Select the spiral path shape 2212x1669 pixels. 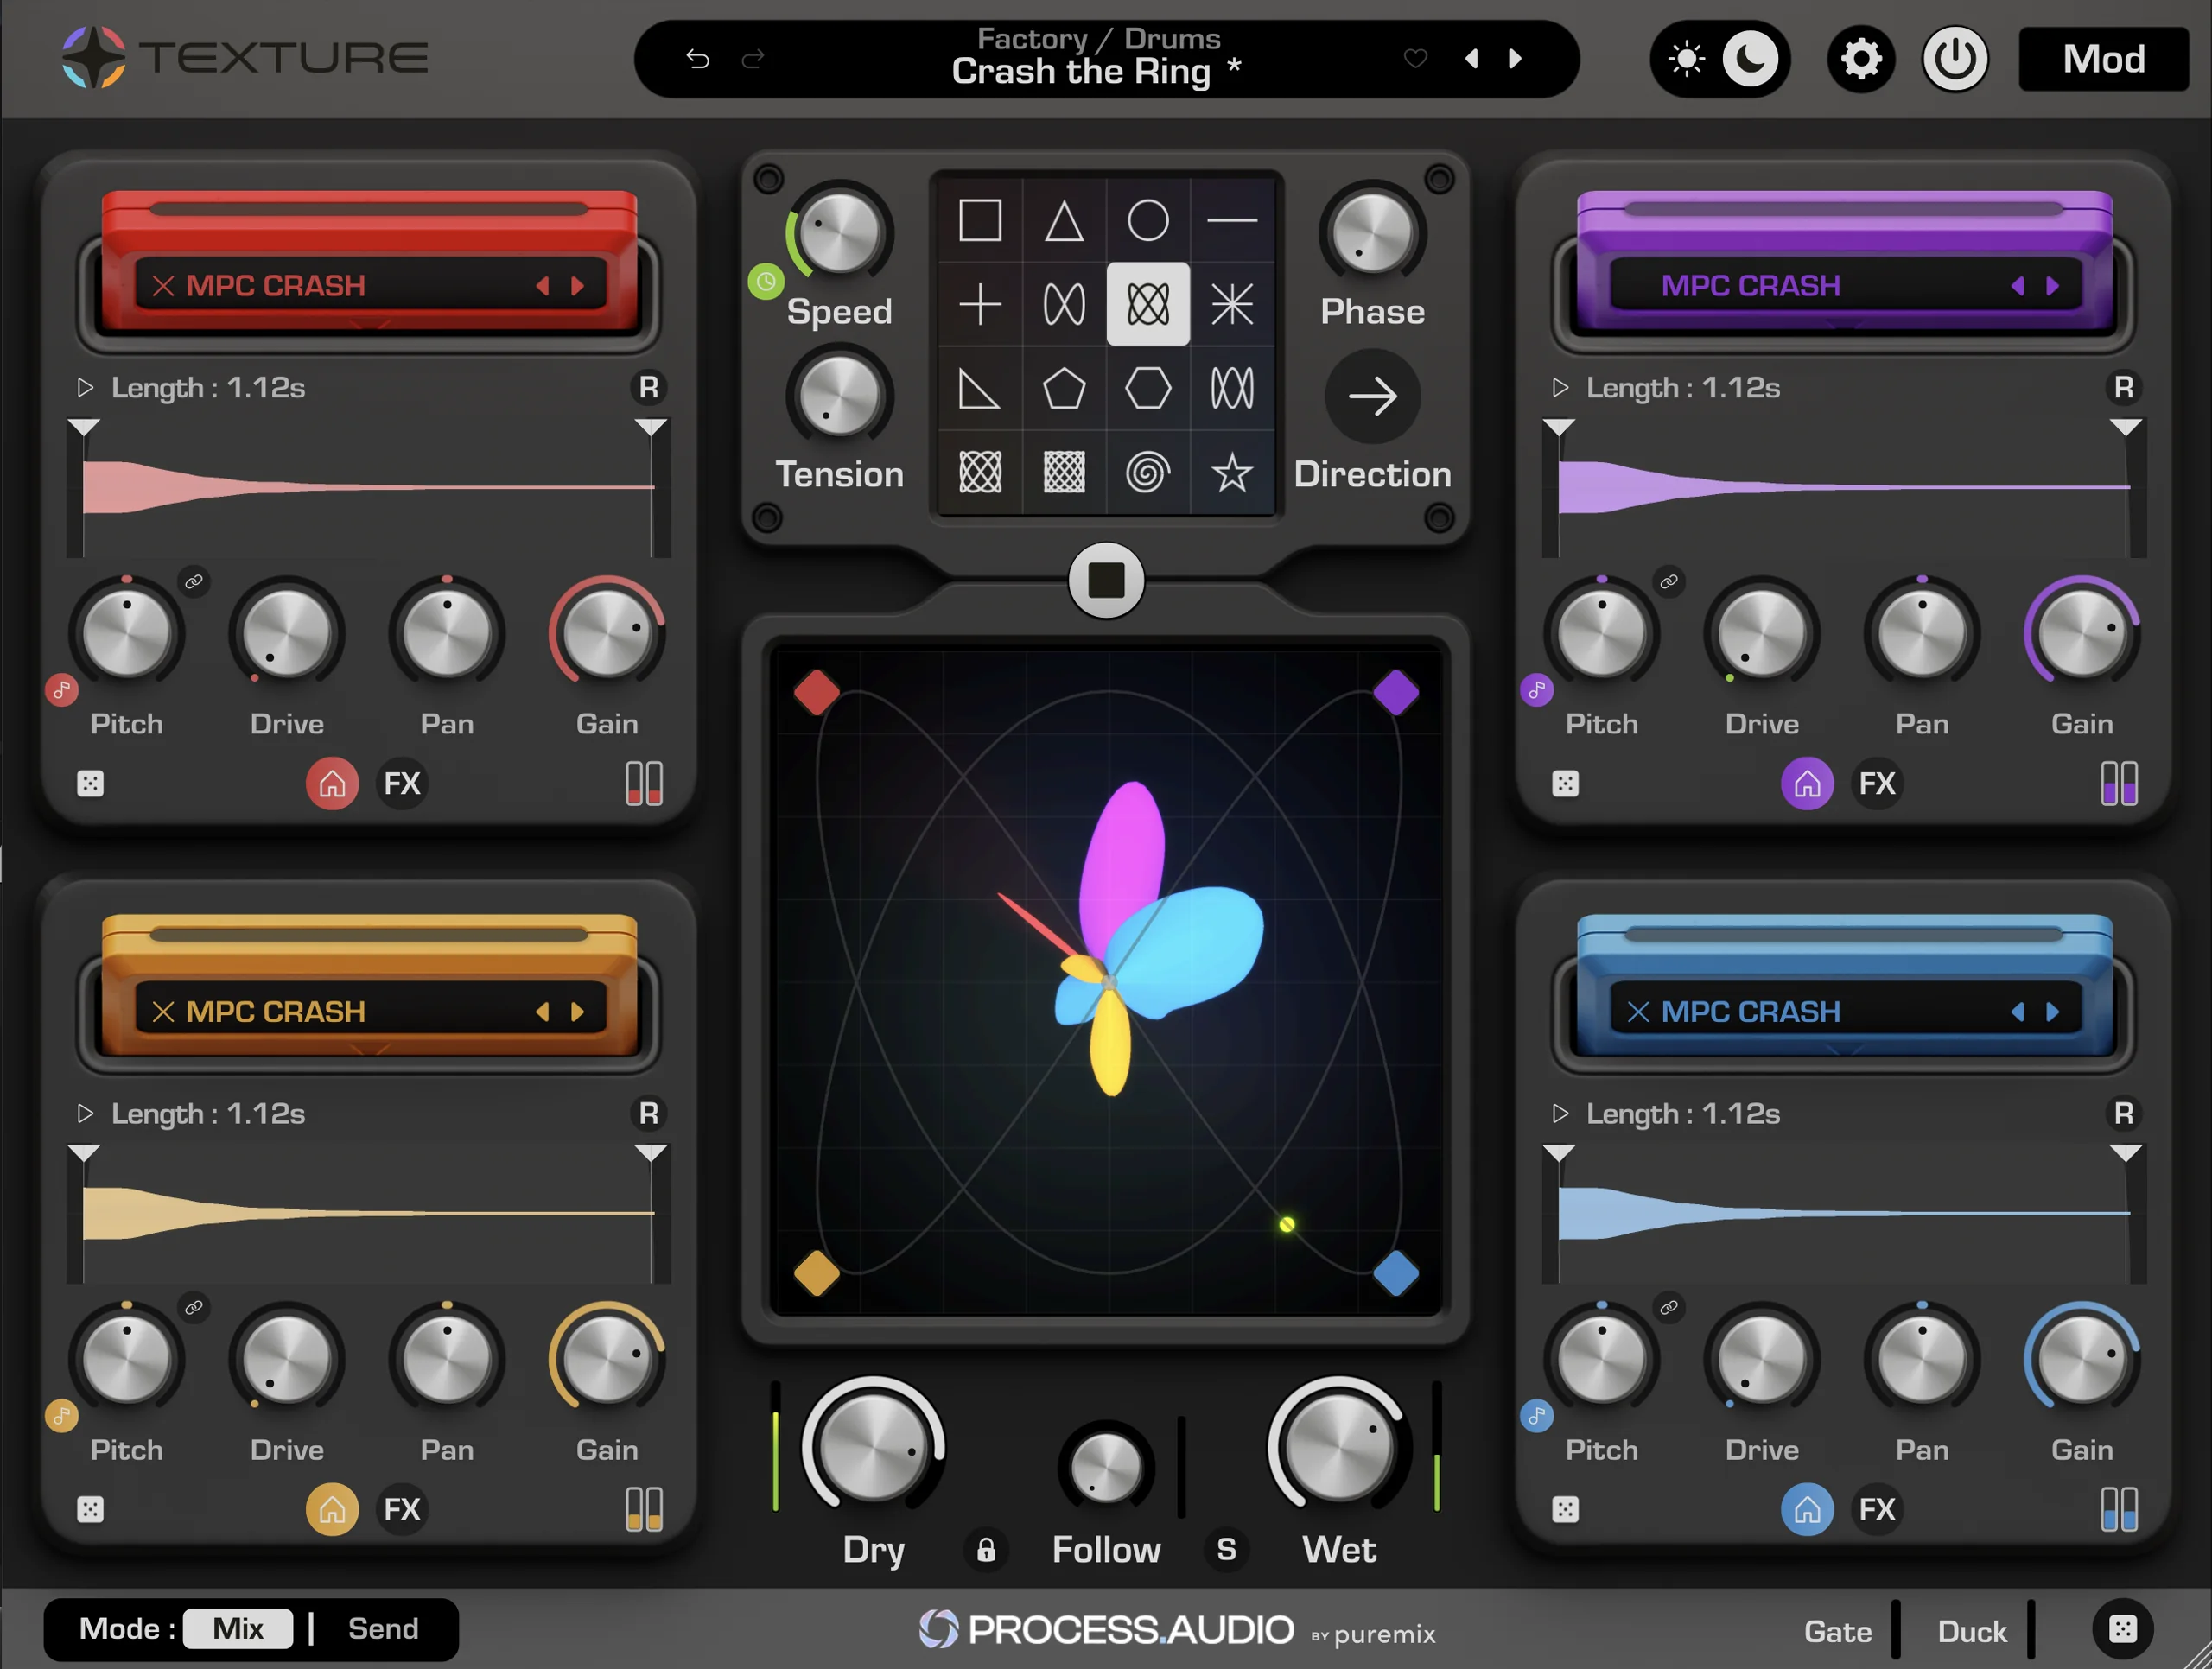(1148, 472)
